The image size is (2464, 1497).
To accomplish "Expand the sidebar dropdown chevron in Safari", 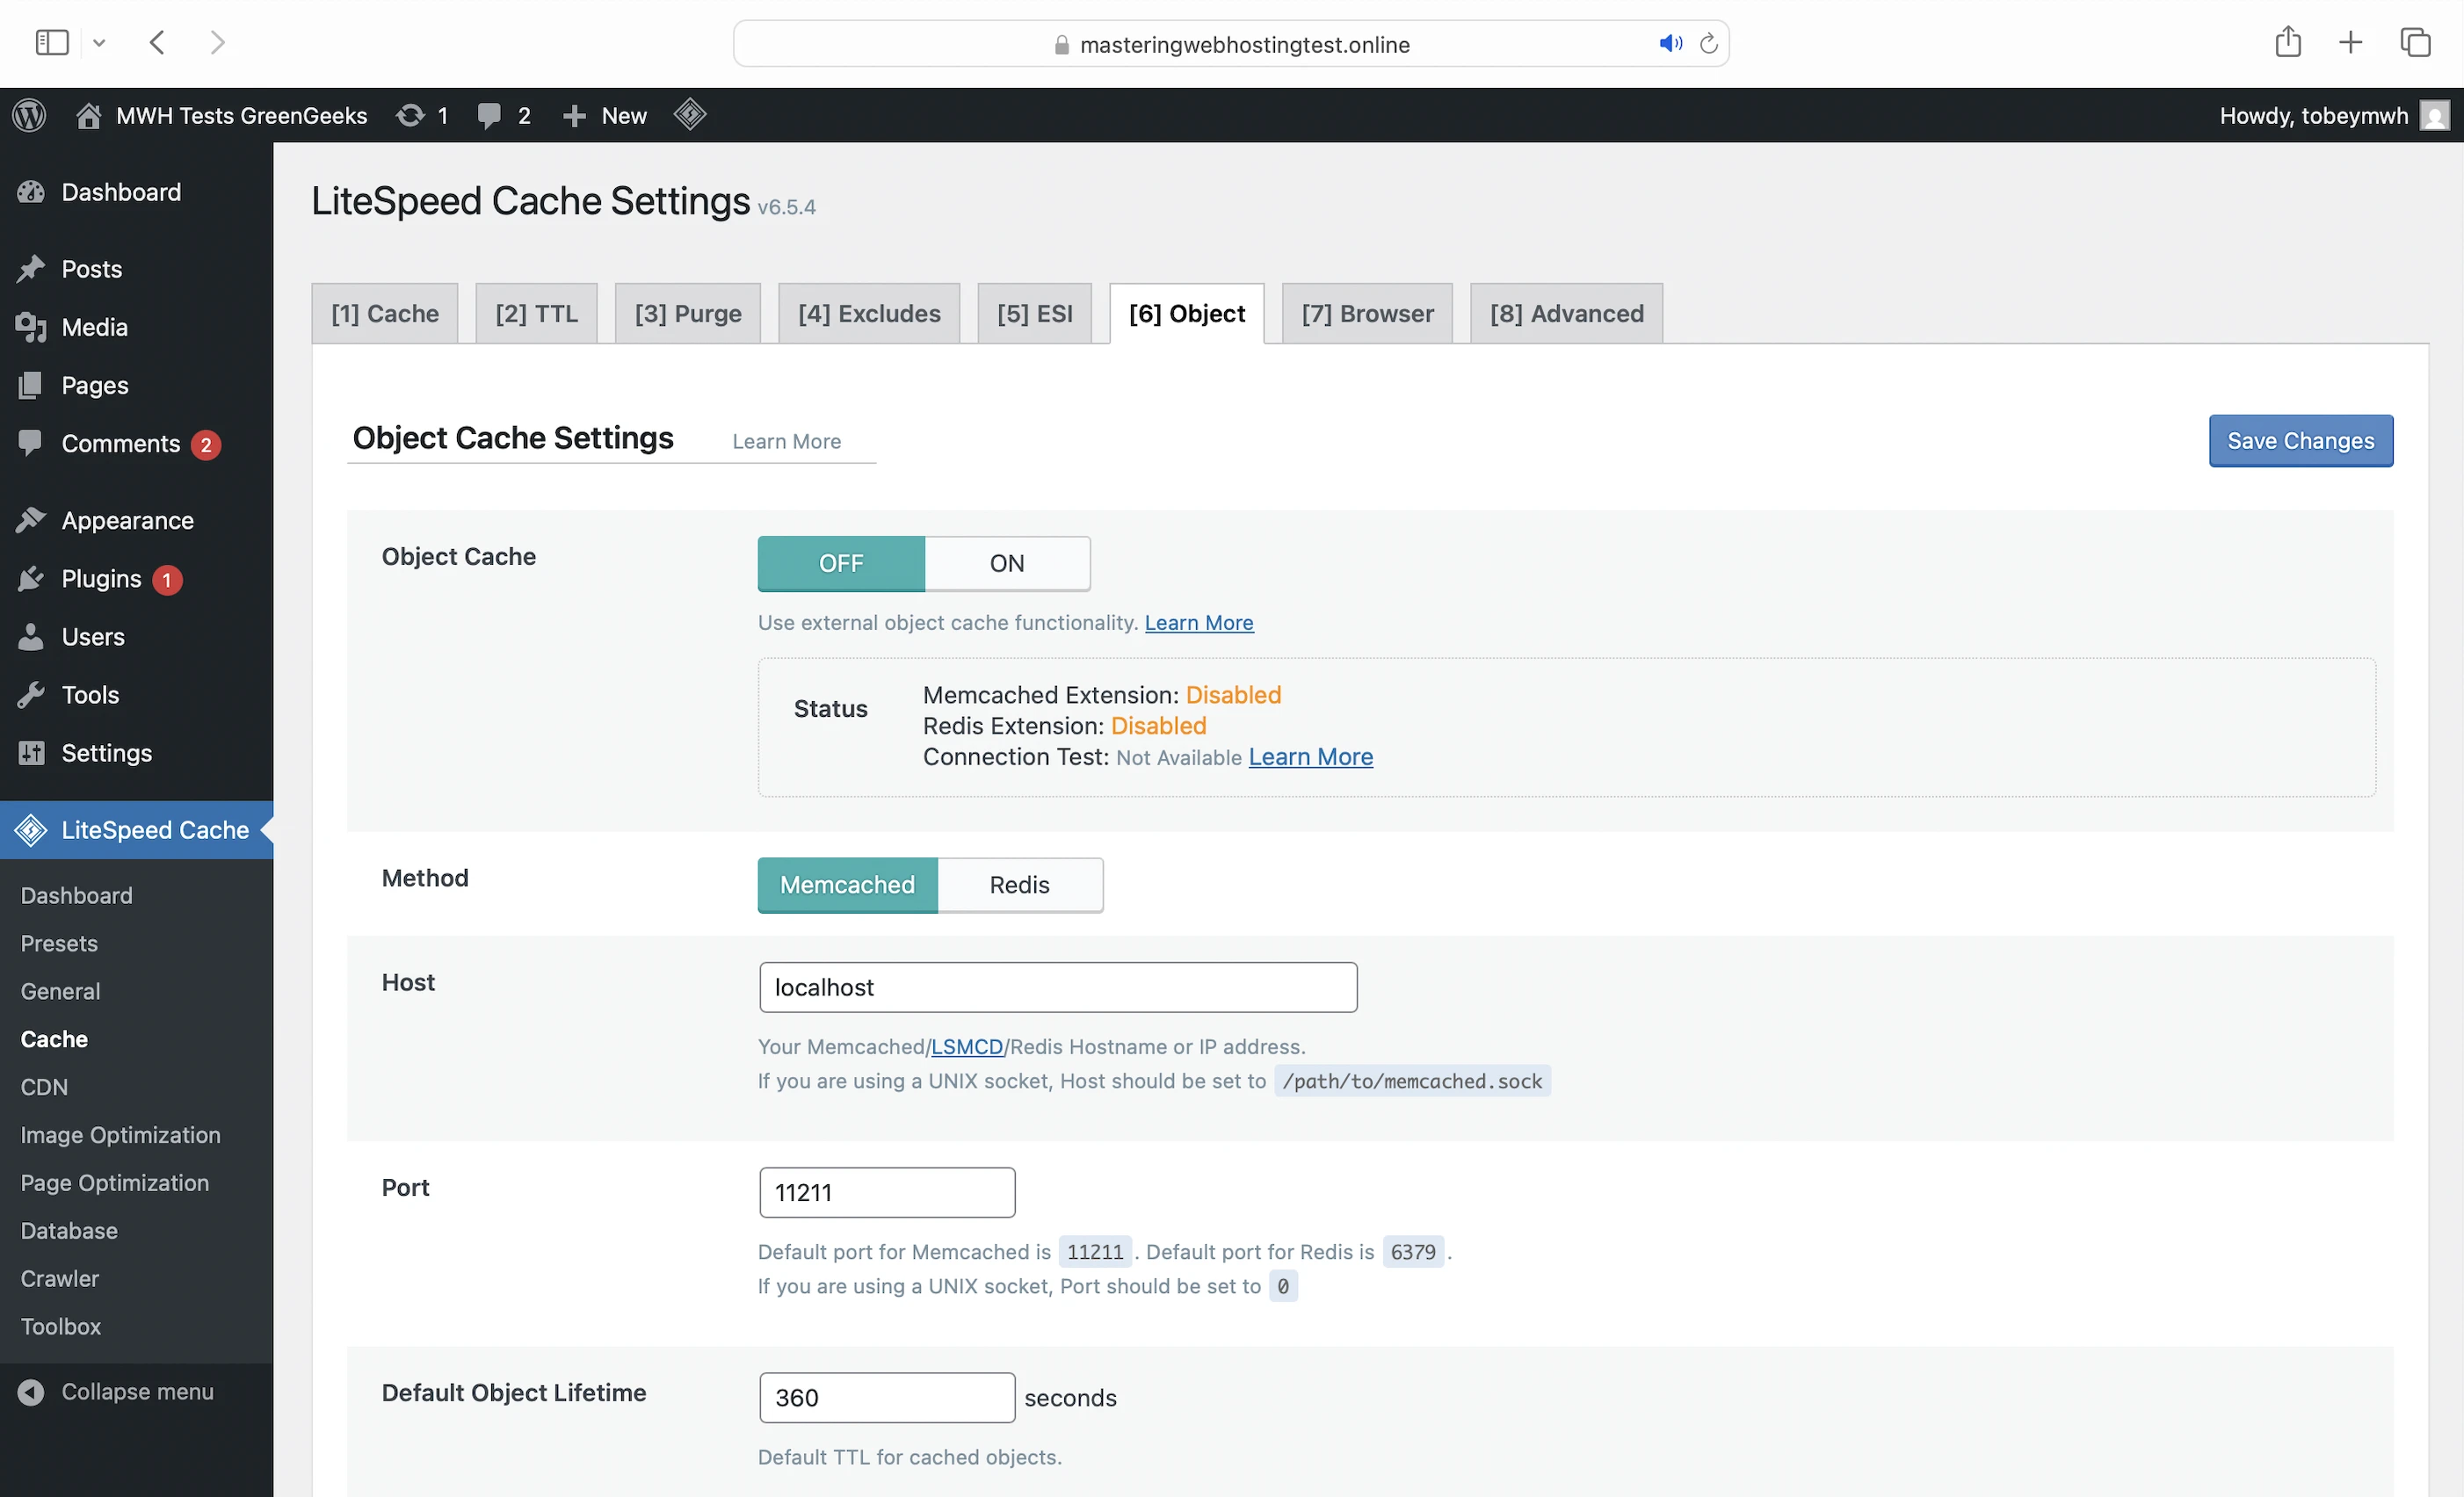I will [99, 43].
